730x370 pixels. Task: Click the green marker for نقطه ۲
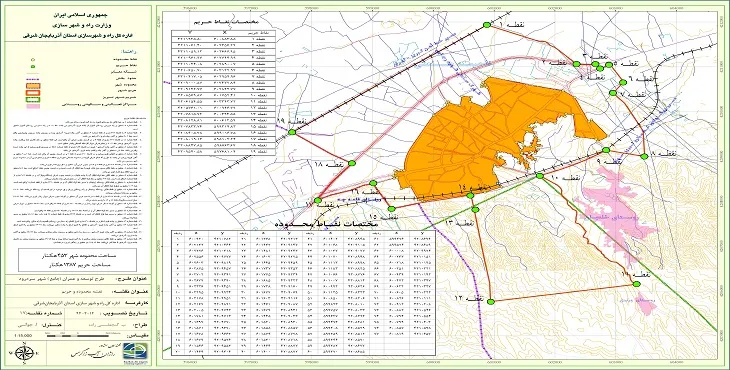point(576,64)
